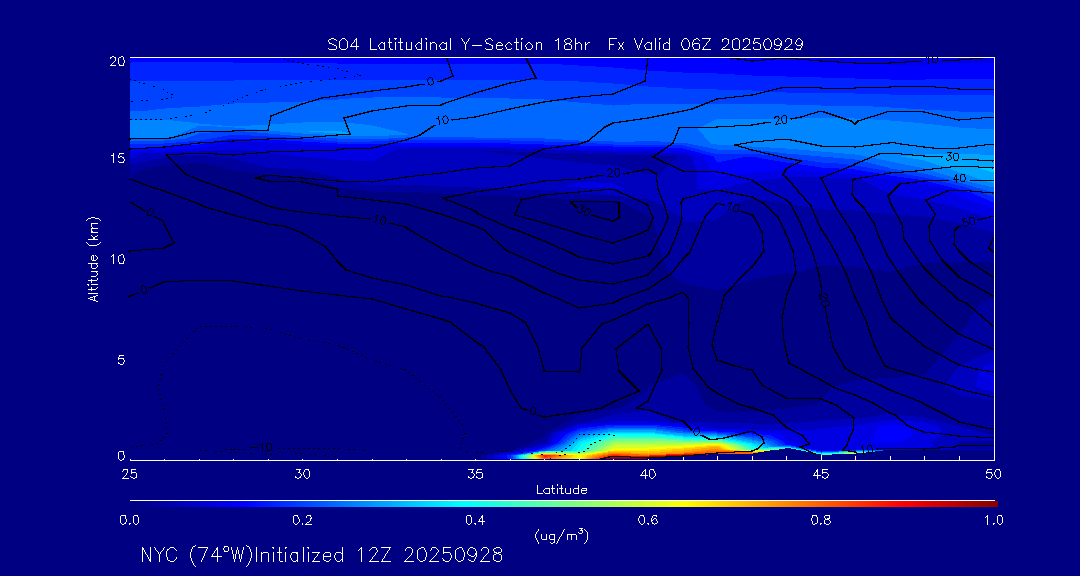1080x576 pixels.
Task: Select the 'Altitude (km)' y-axis label
Action: click(x=93, y=259)
